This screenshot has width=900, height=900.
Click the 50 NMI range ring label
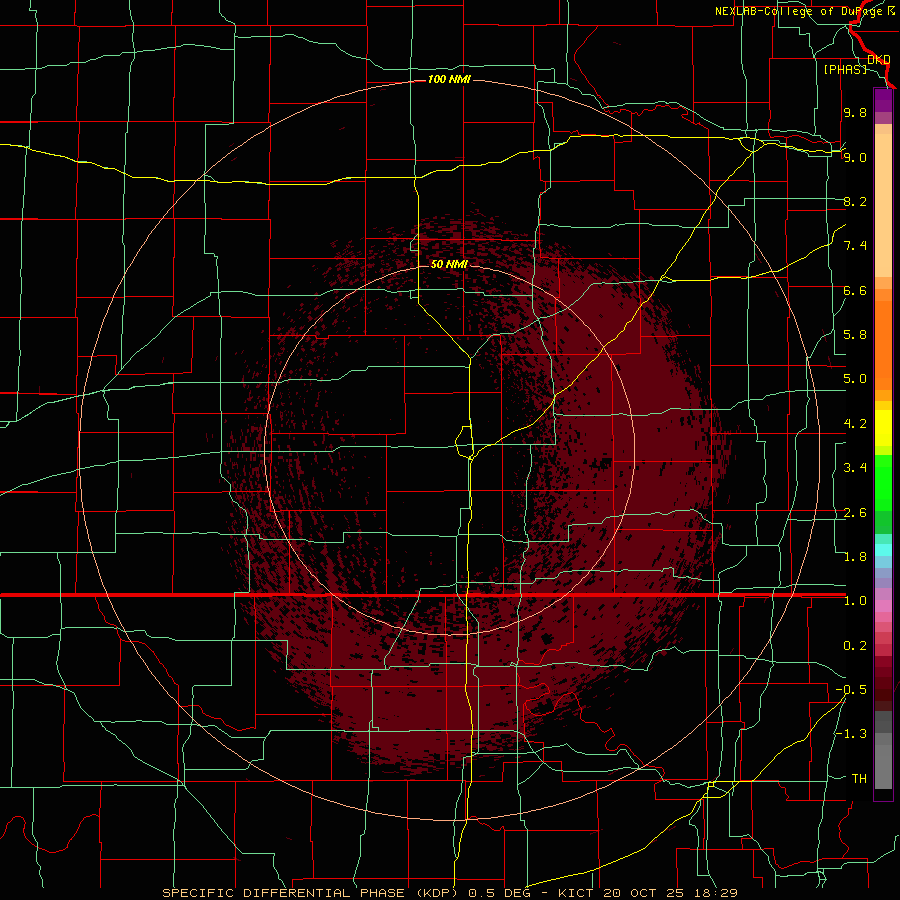pyautogui.click(x=449, y=264)
